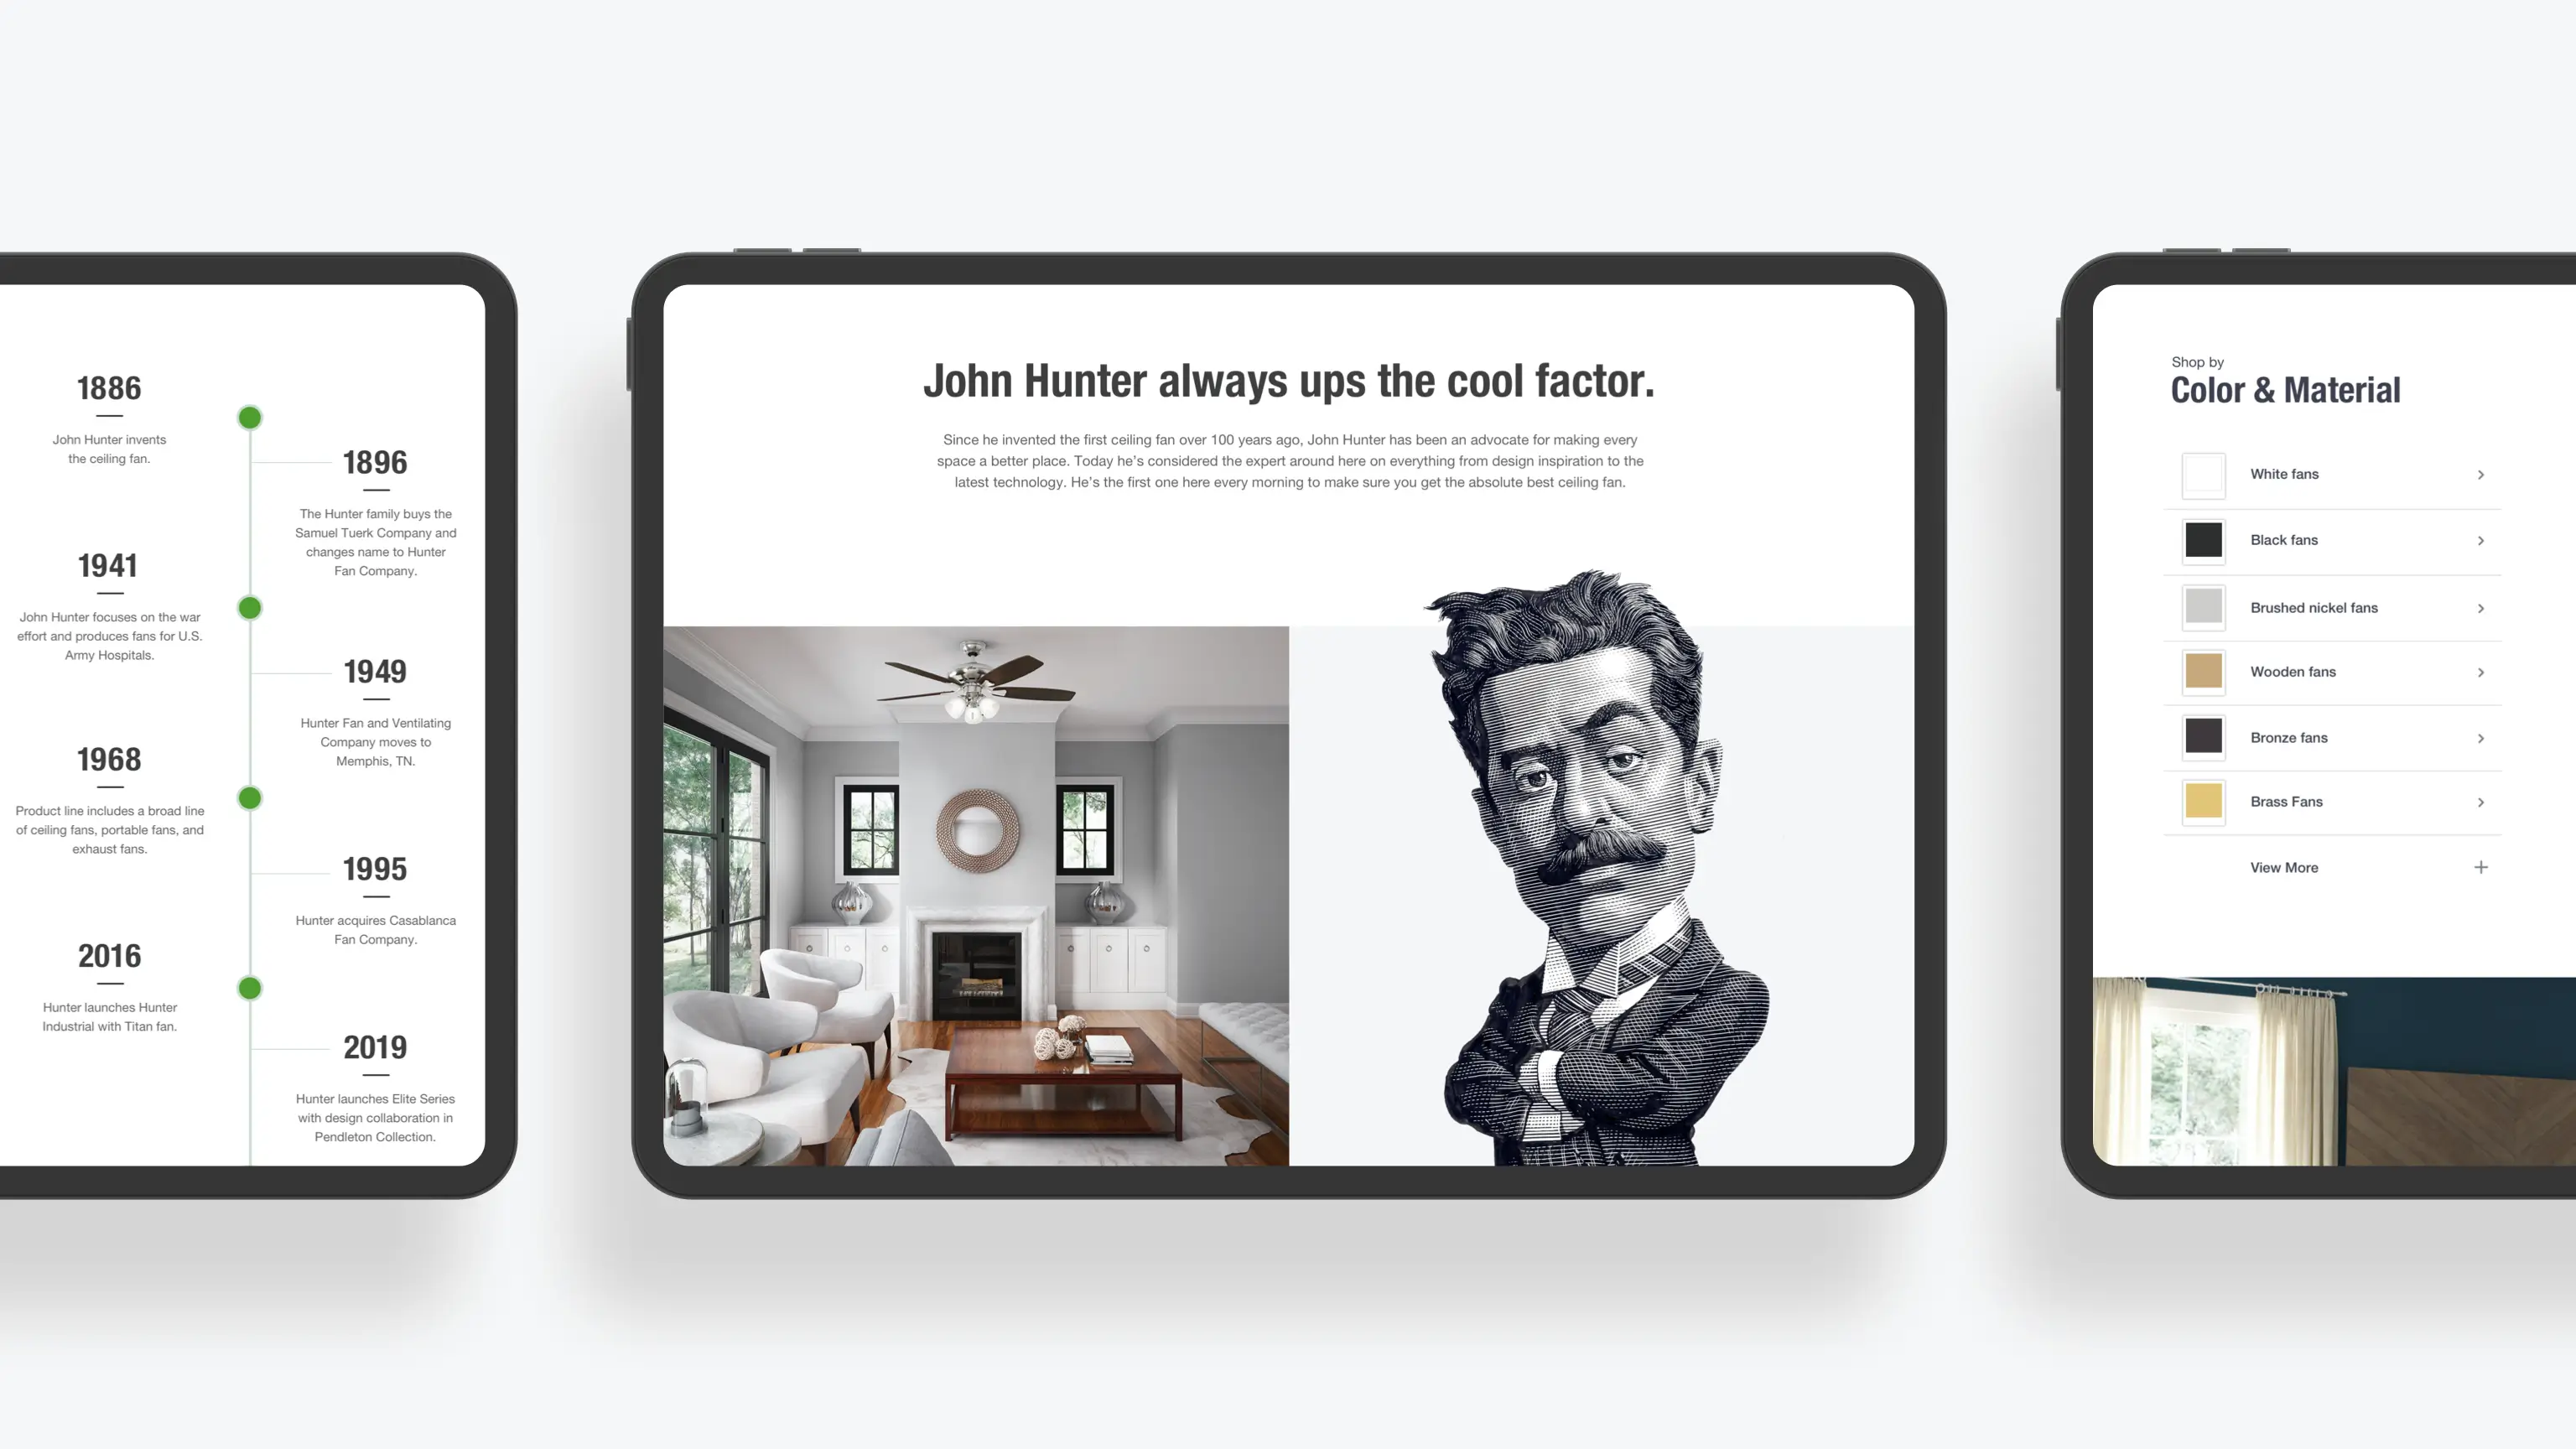The image size is (2576, 1449).
Task: Click the Brass Fans chevron arrow
Action: coord(2480,802)
